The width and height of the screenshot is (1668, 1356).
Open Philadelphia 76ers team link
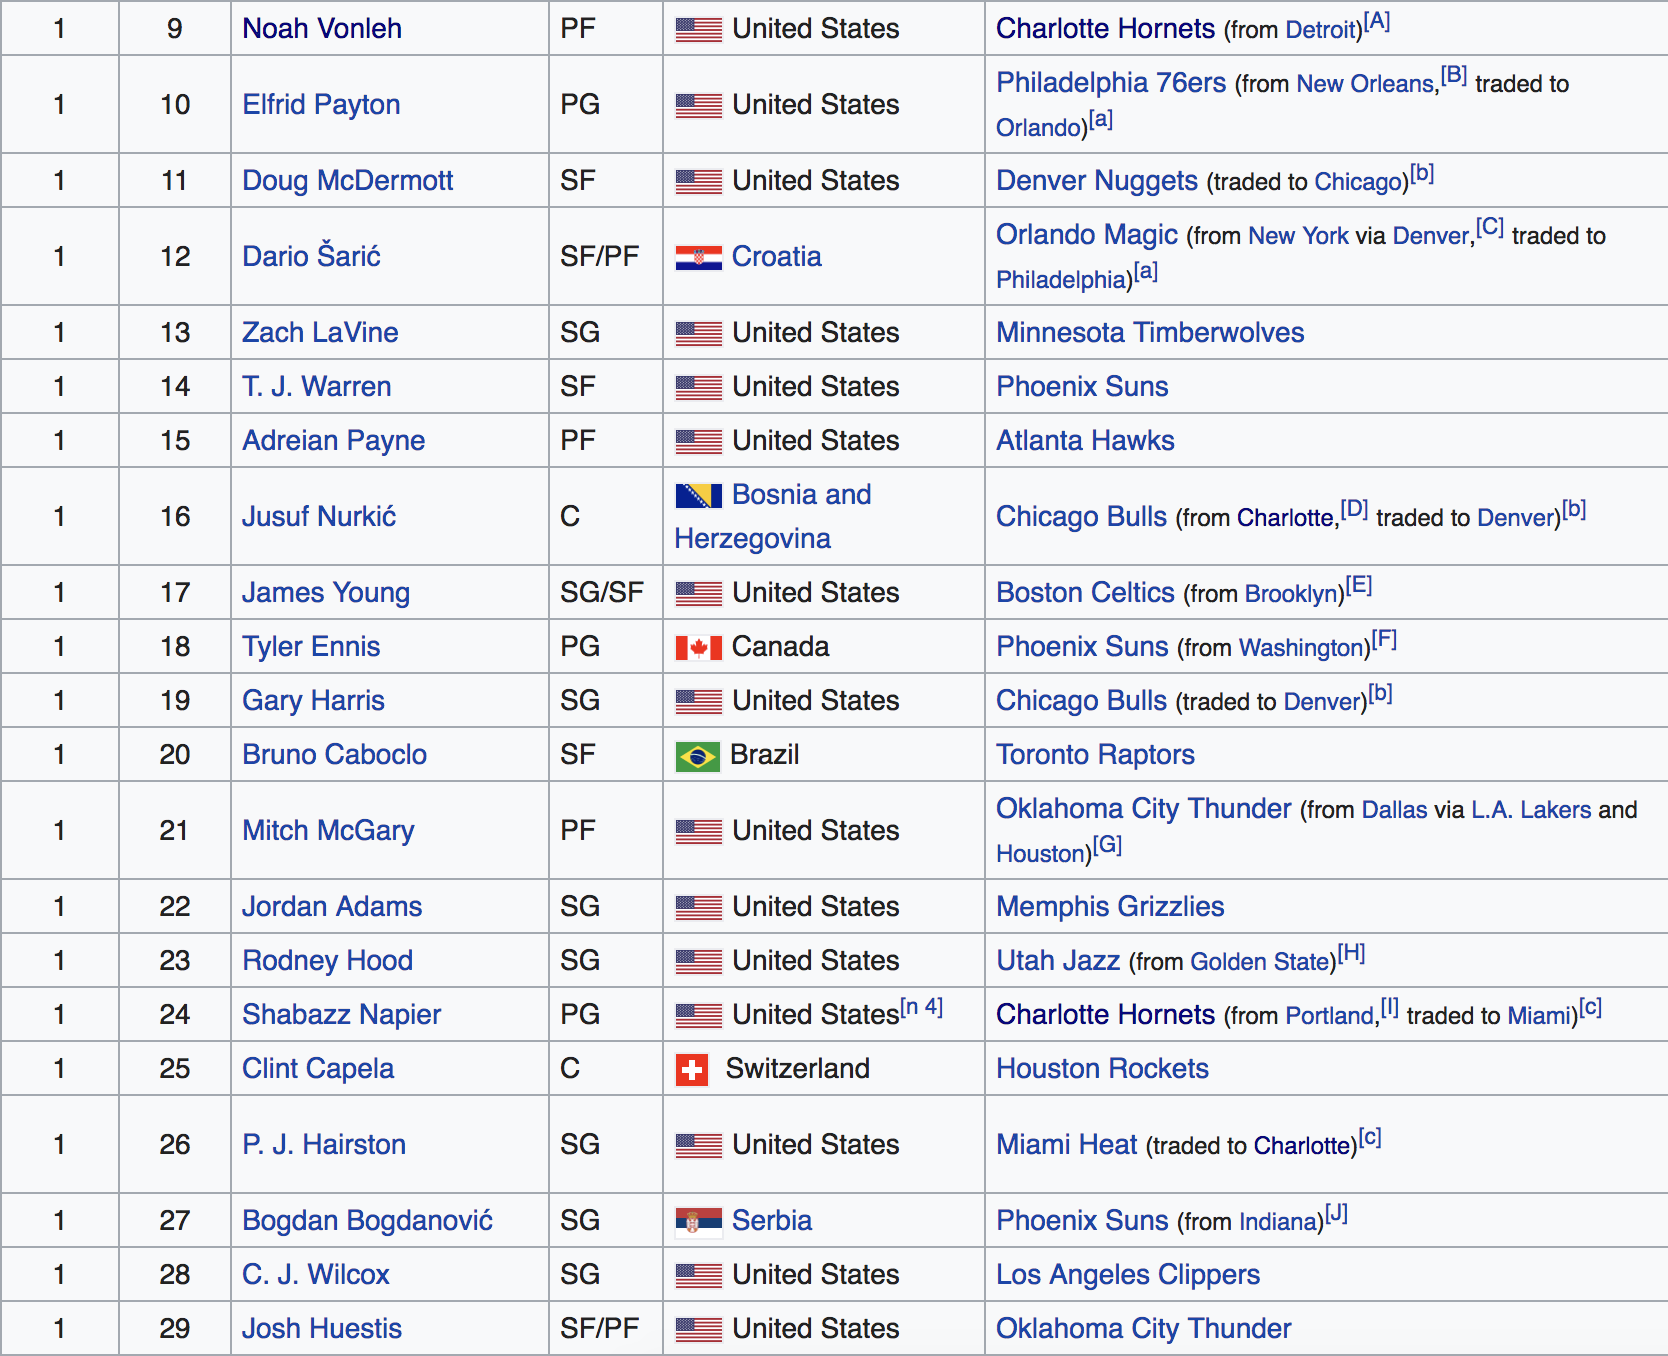[1111, 82]
